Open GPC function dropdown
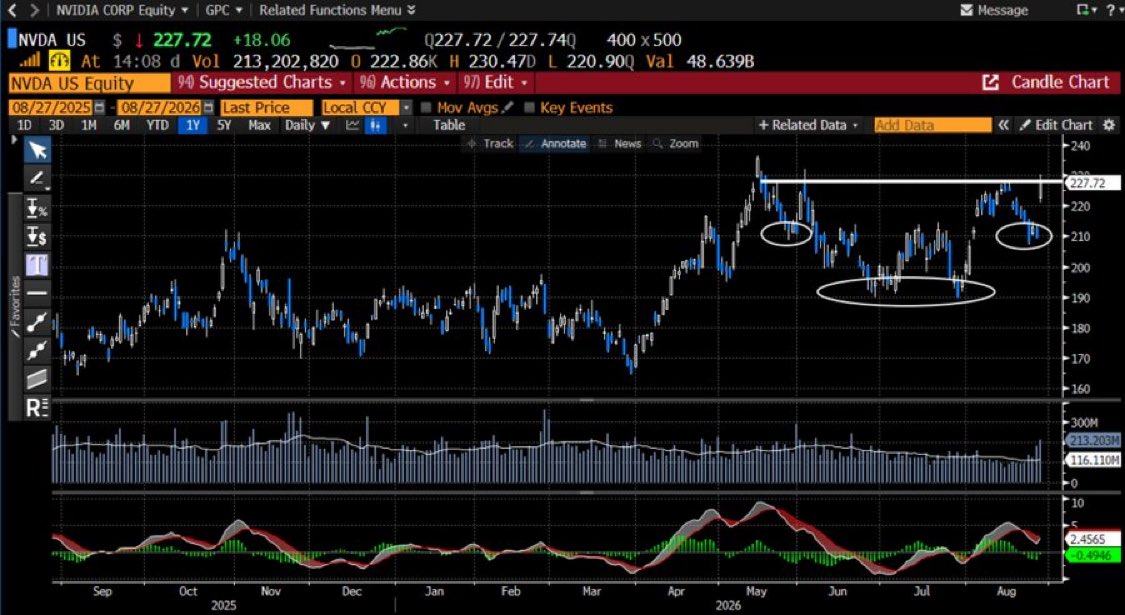The image size is (1125, 615). tap(224, 10)
